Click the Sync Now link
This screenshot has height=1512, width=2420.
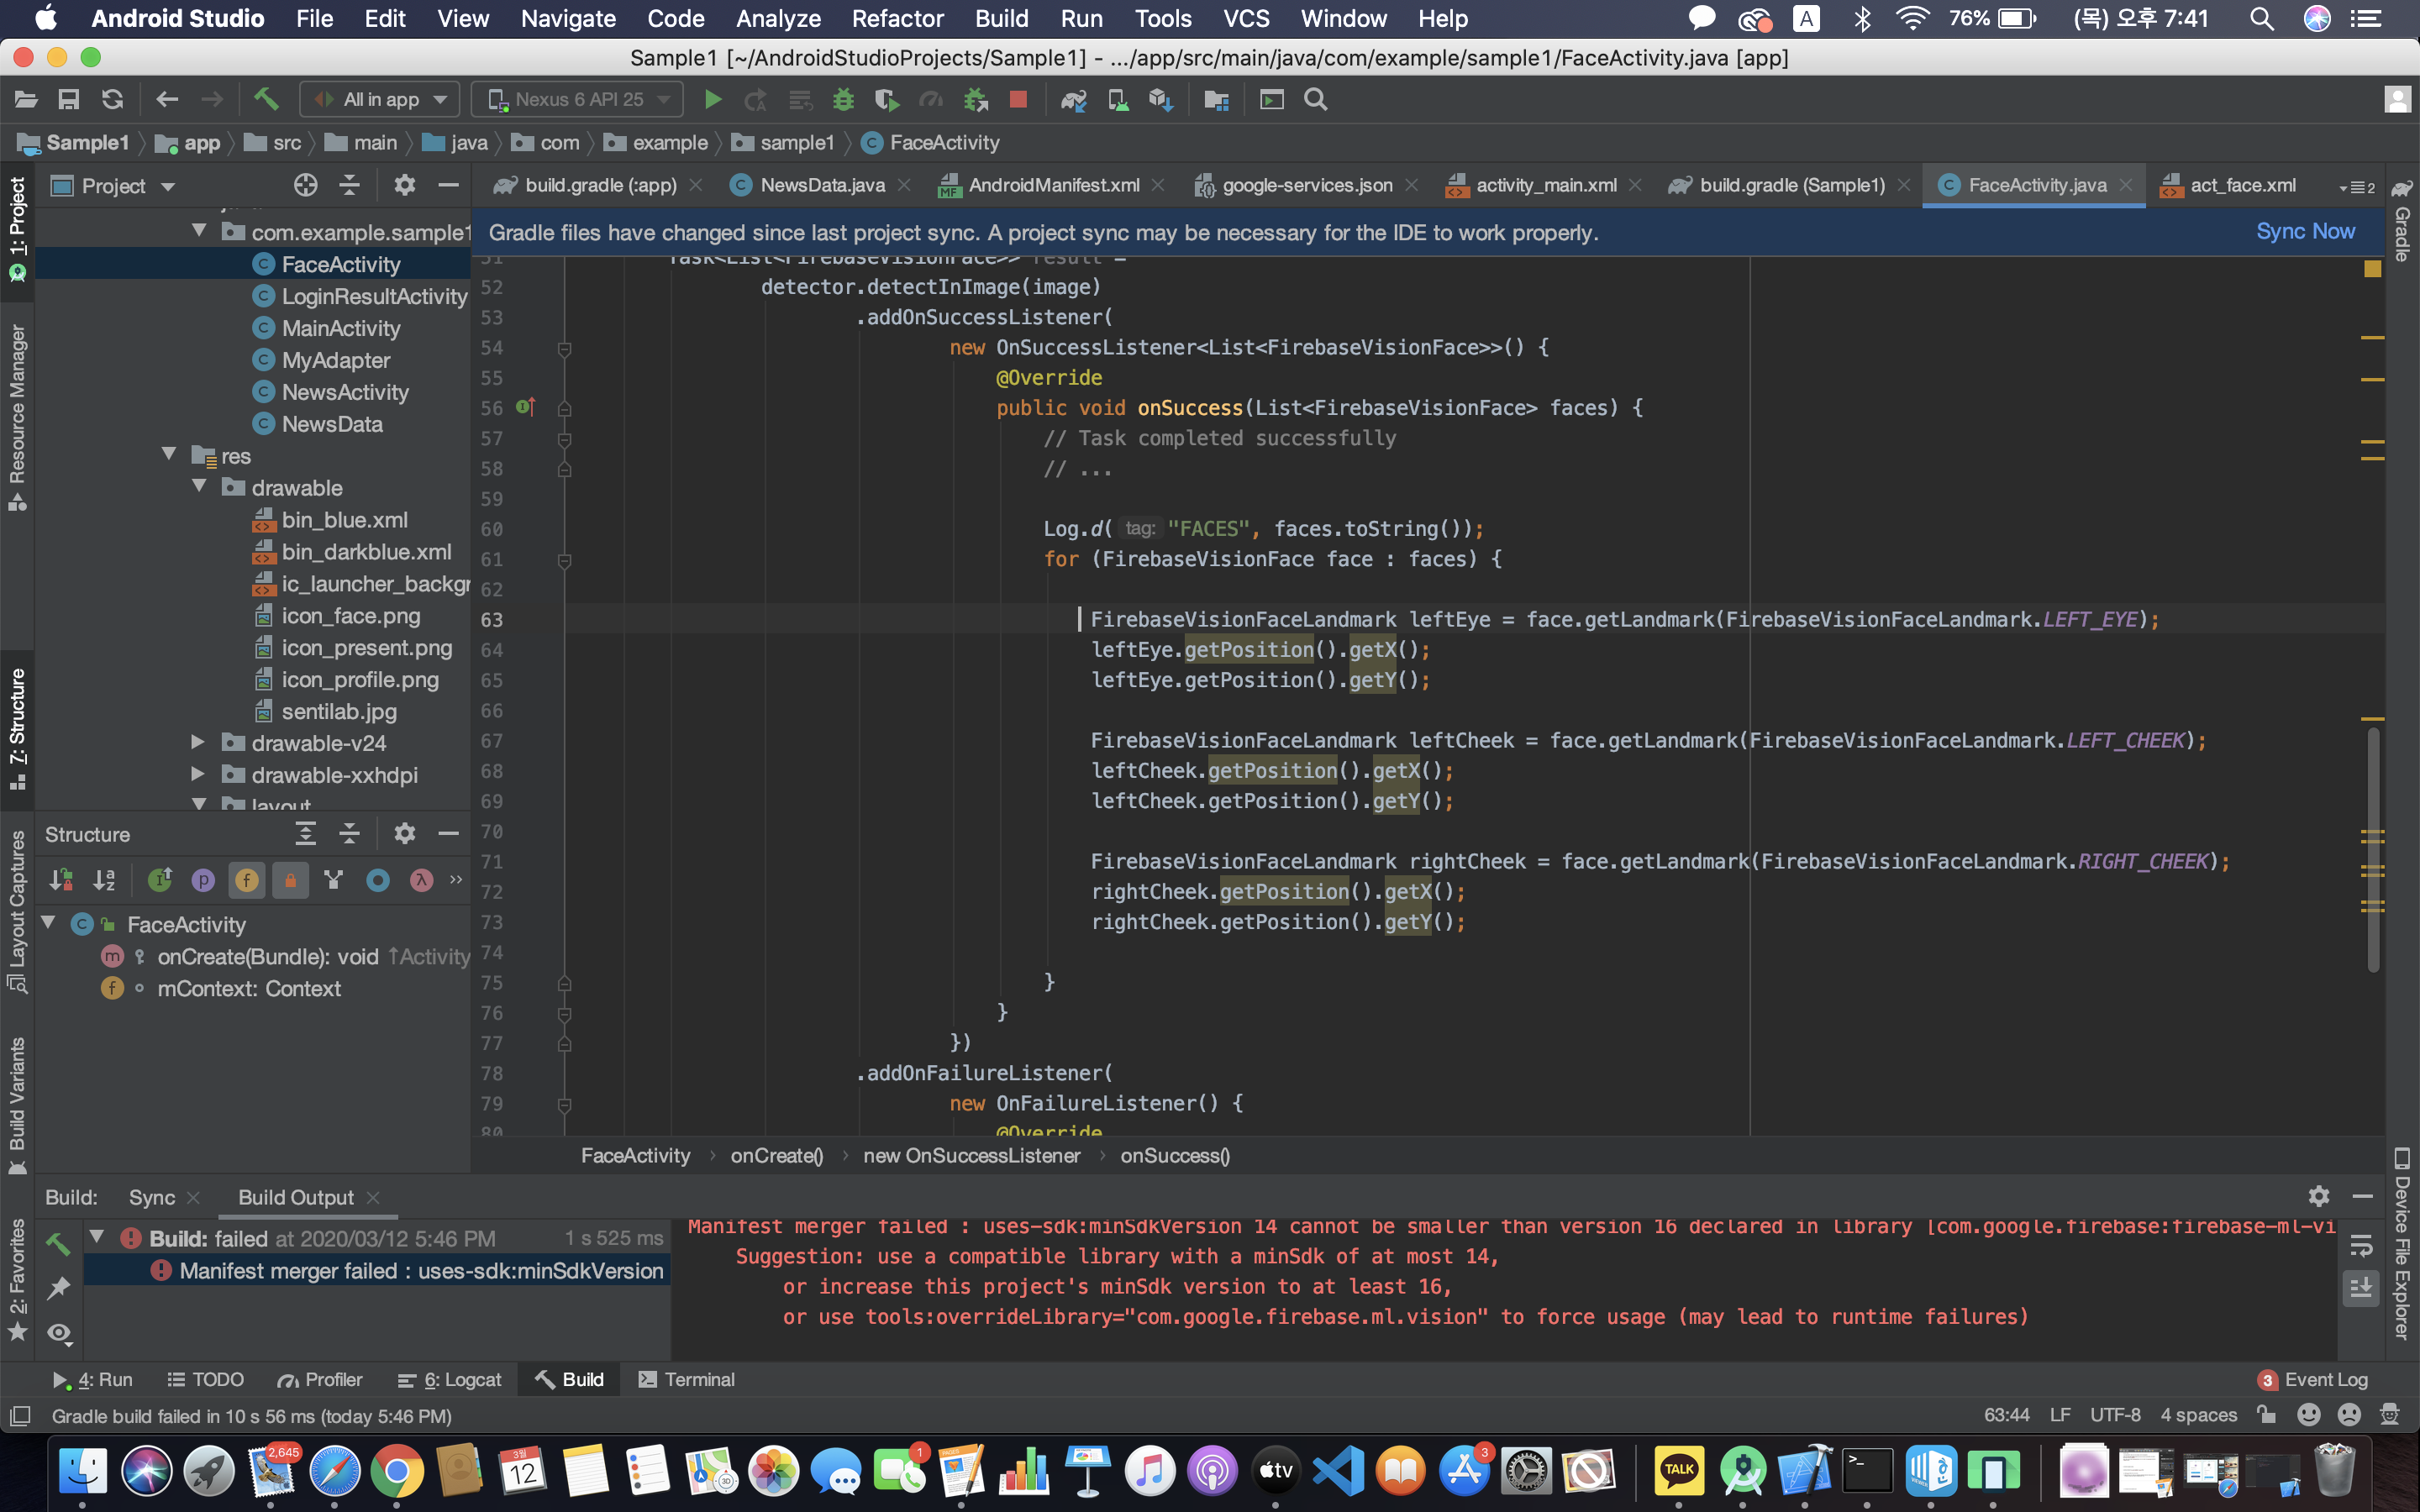pos(2304,232)
